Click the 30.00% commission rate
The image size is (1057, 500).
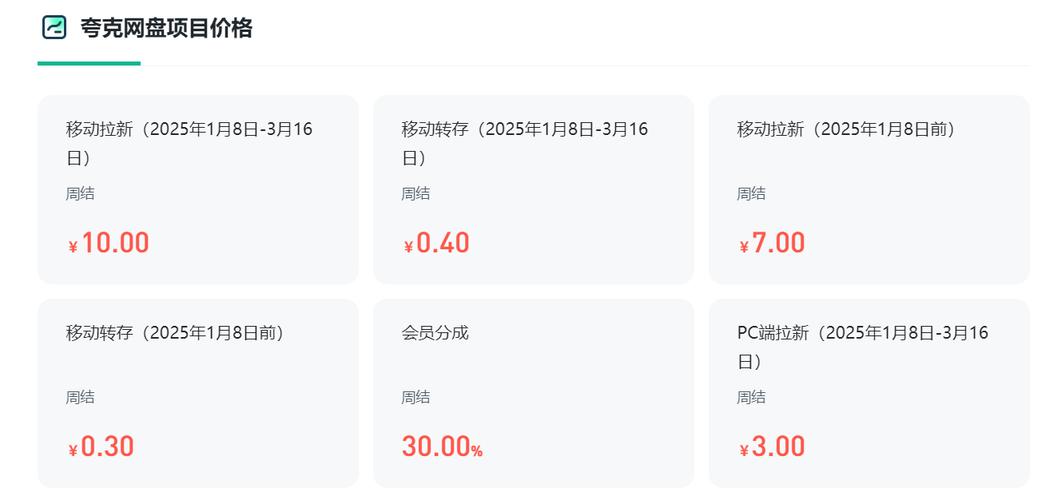click(442, 447)
